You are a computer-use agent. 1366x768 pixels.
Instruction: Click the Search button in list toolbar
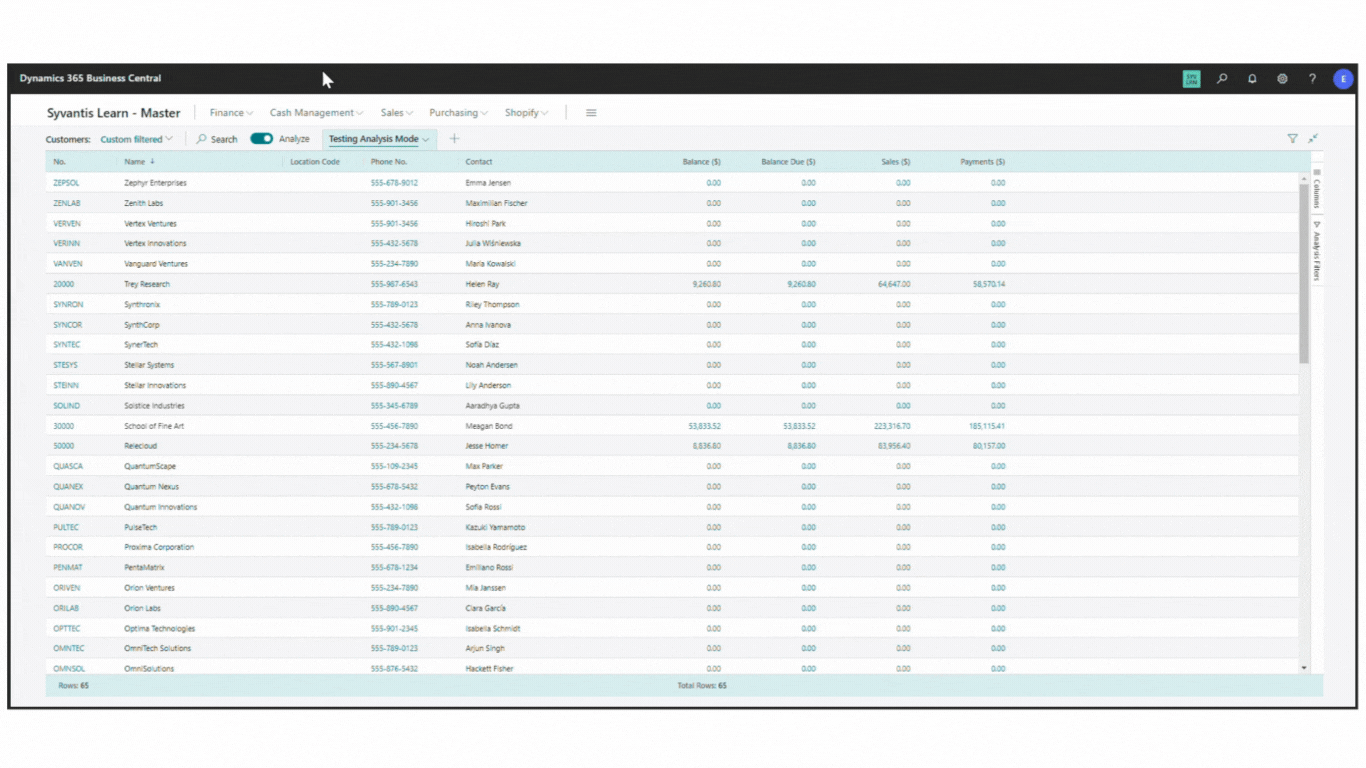(x=217, y=139)
